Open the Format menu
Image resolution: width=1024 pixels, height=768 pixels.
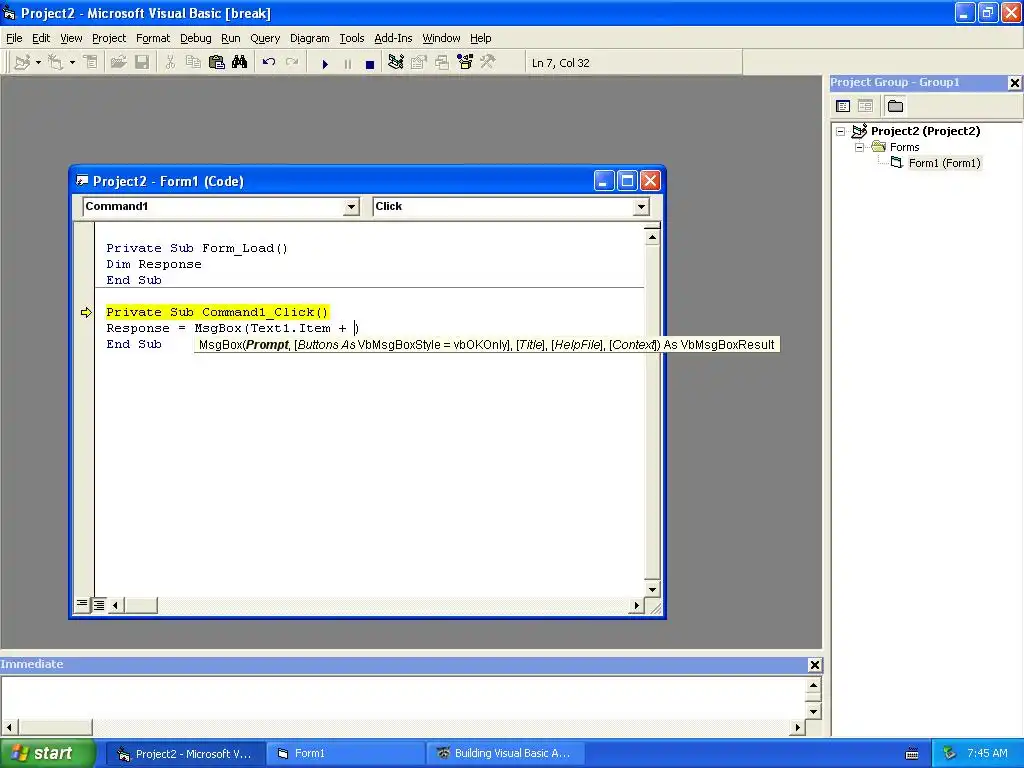[153, 38]
